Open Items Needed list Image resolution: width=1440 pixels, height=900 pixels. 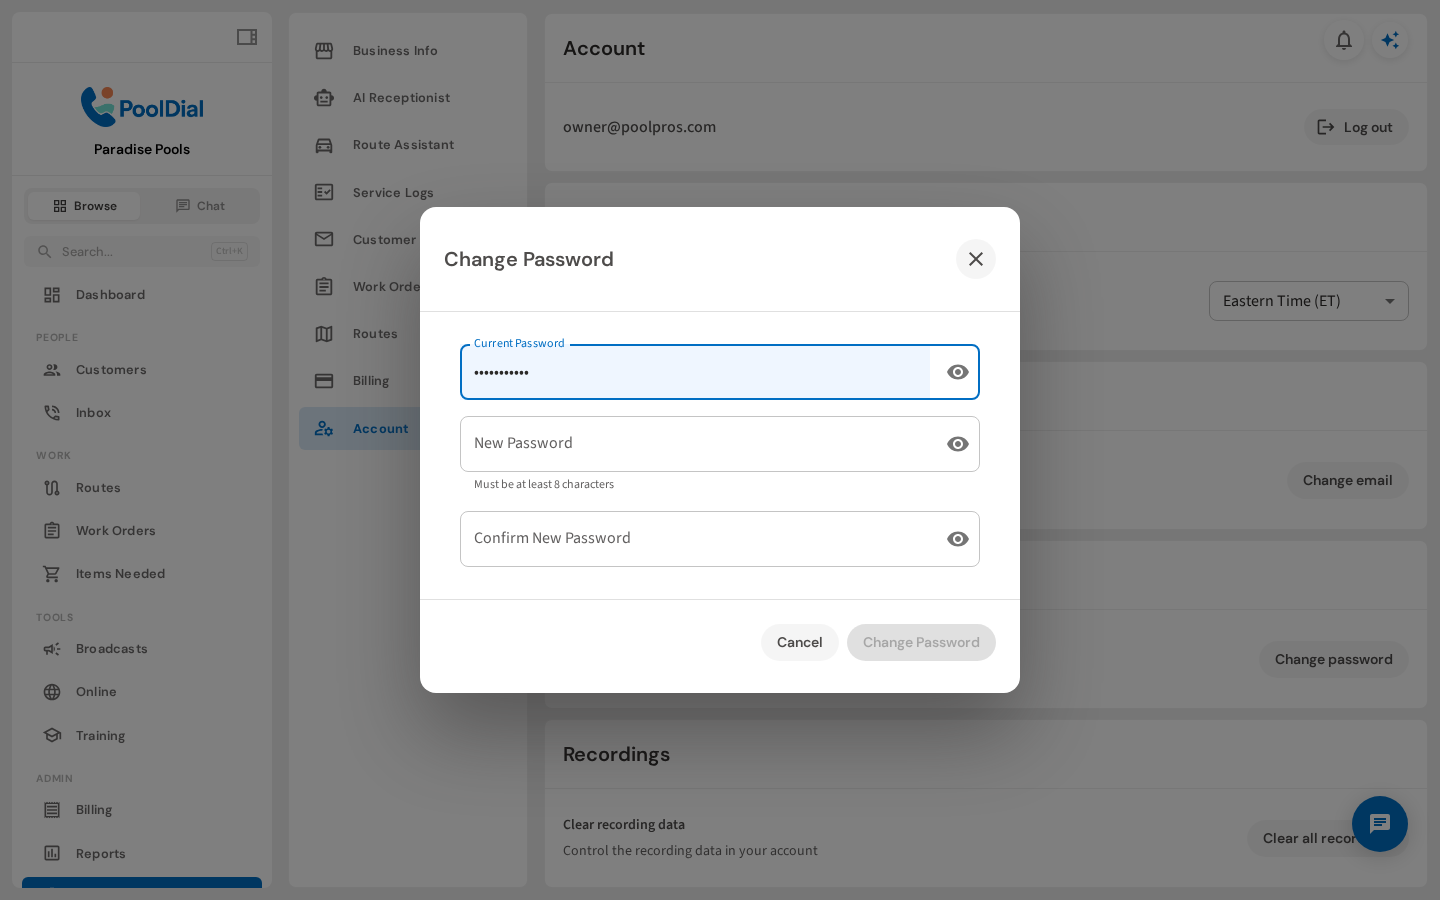(142, 574)
